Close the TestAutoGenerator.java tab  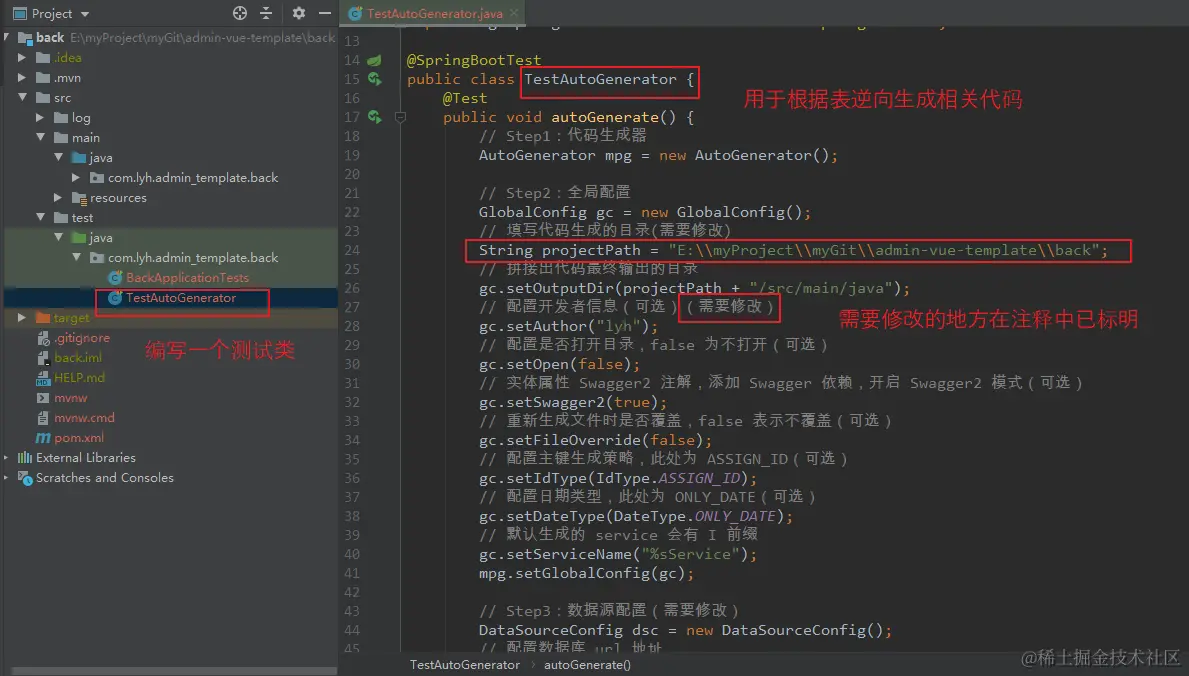click(x=514, y=13)
